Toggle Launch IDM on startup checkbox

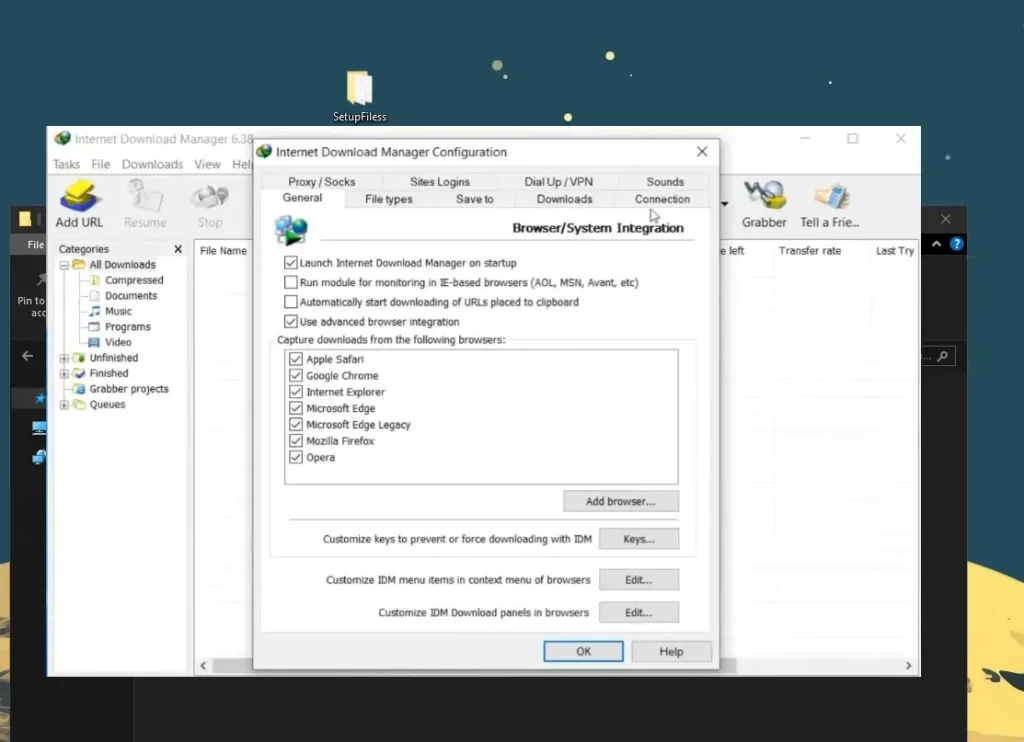(x=291, y=263)
